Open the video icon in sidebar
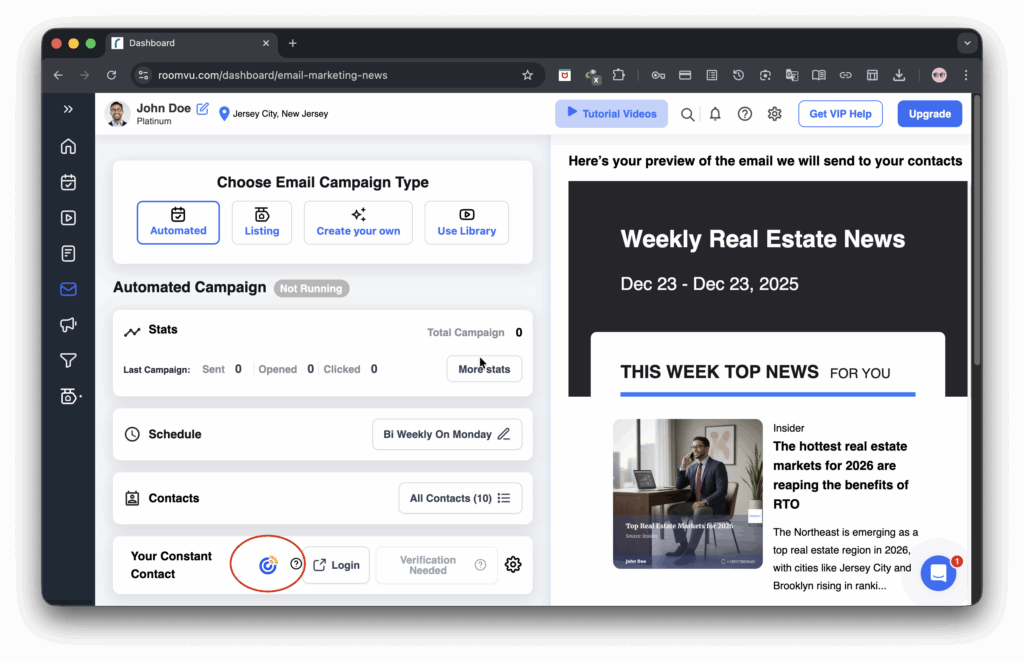The width and height of the screenshot is (1024, 661). pos(68,218)
